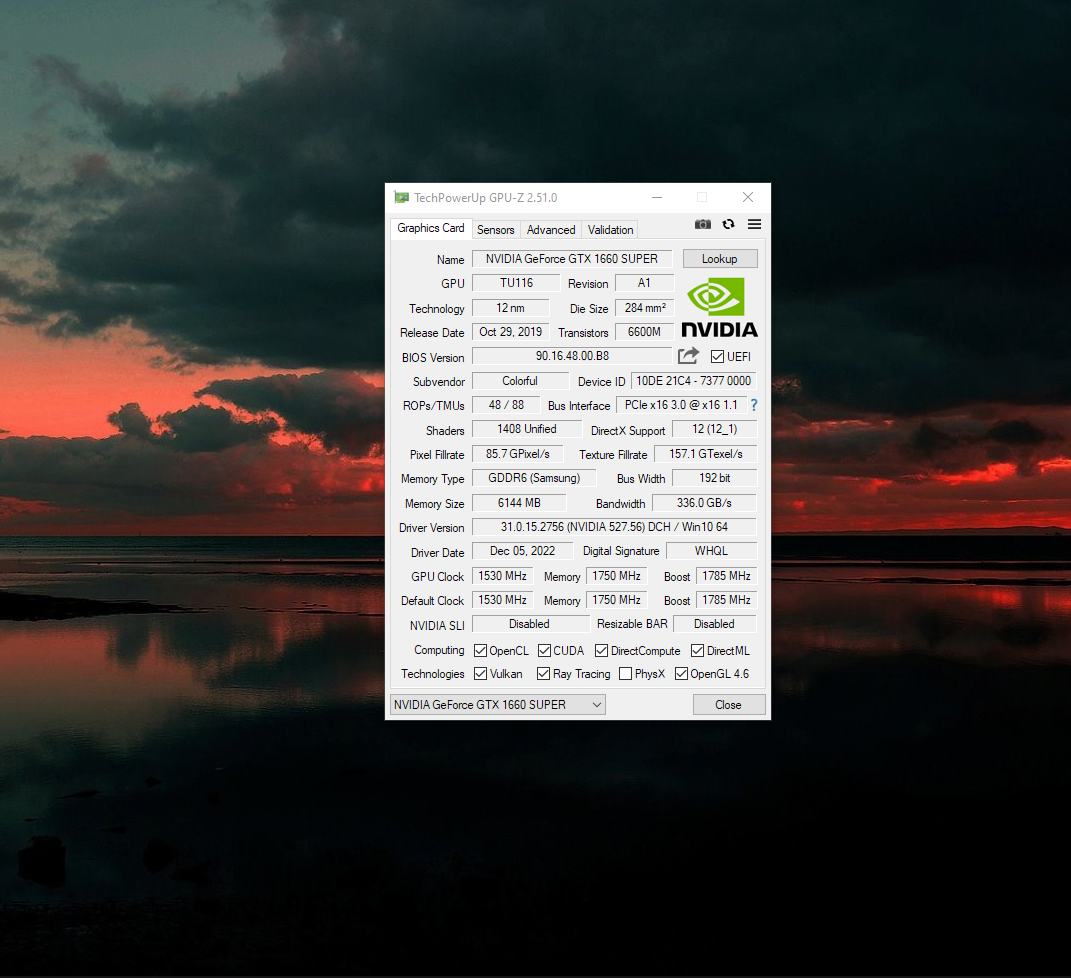Click the Texture Fillrate 157.1 GTexel/s
1071x978 pixels.
point(706,453)
